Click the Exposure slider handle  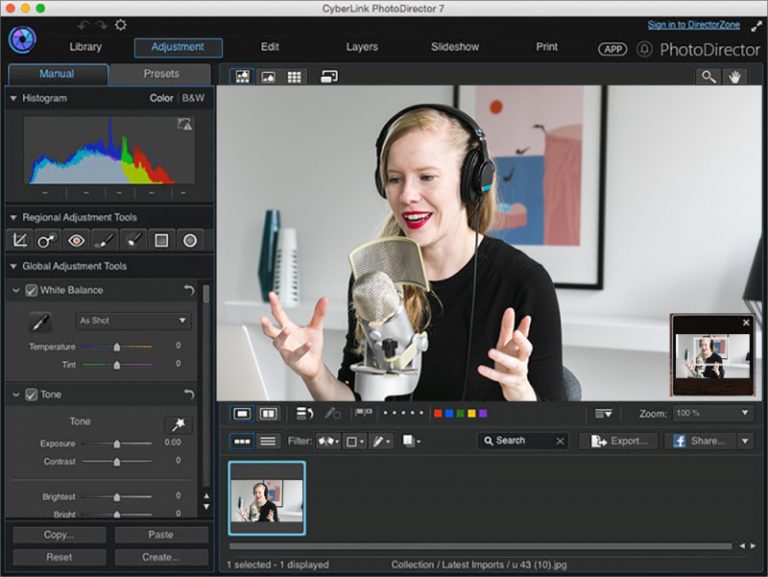(117, 443)
